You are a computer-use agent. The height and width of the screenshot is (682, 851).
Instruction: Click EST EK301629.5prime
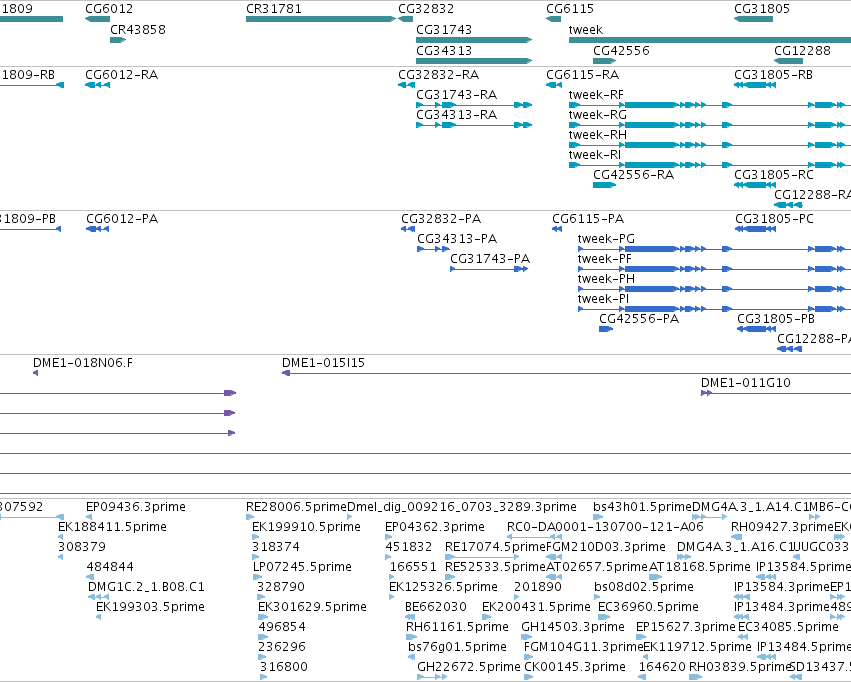pyautogui.click(x=263, y=617)
